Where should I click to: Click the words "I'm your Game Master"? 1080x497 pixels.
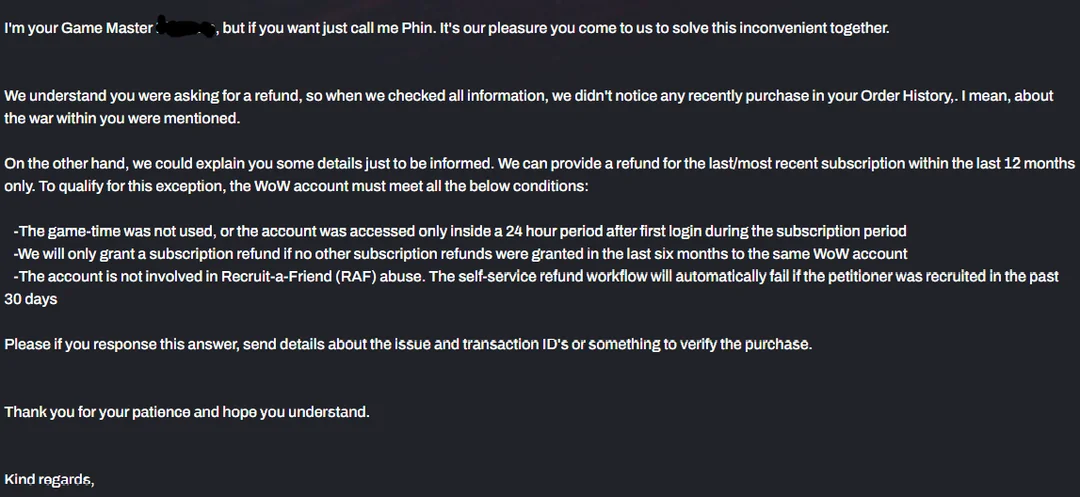[79, 28]
